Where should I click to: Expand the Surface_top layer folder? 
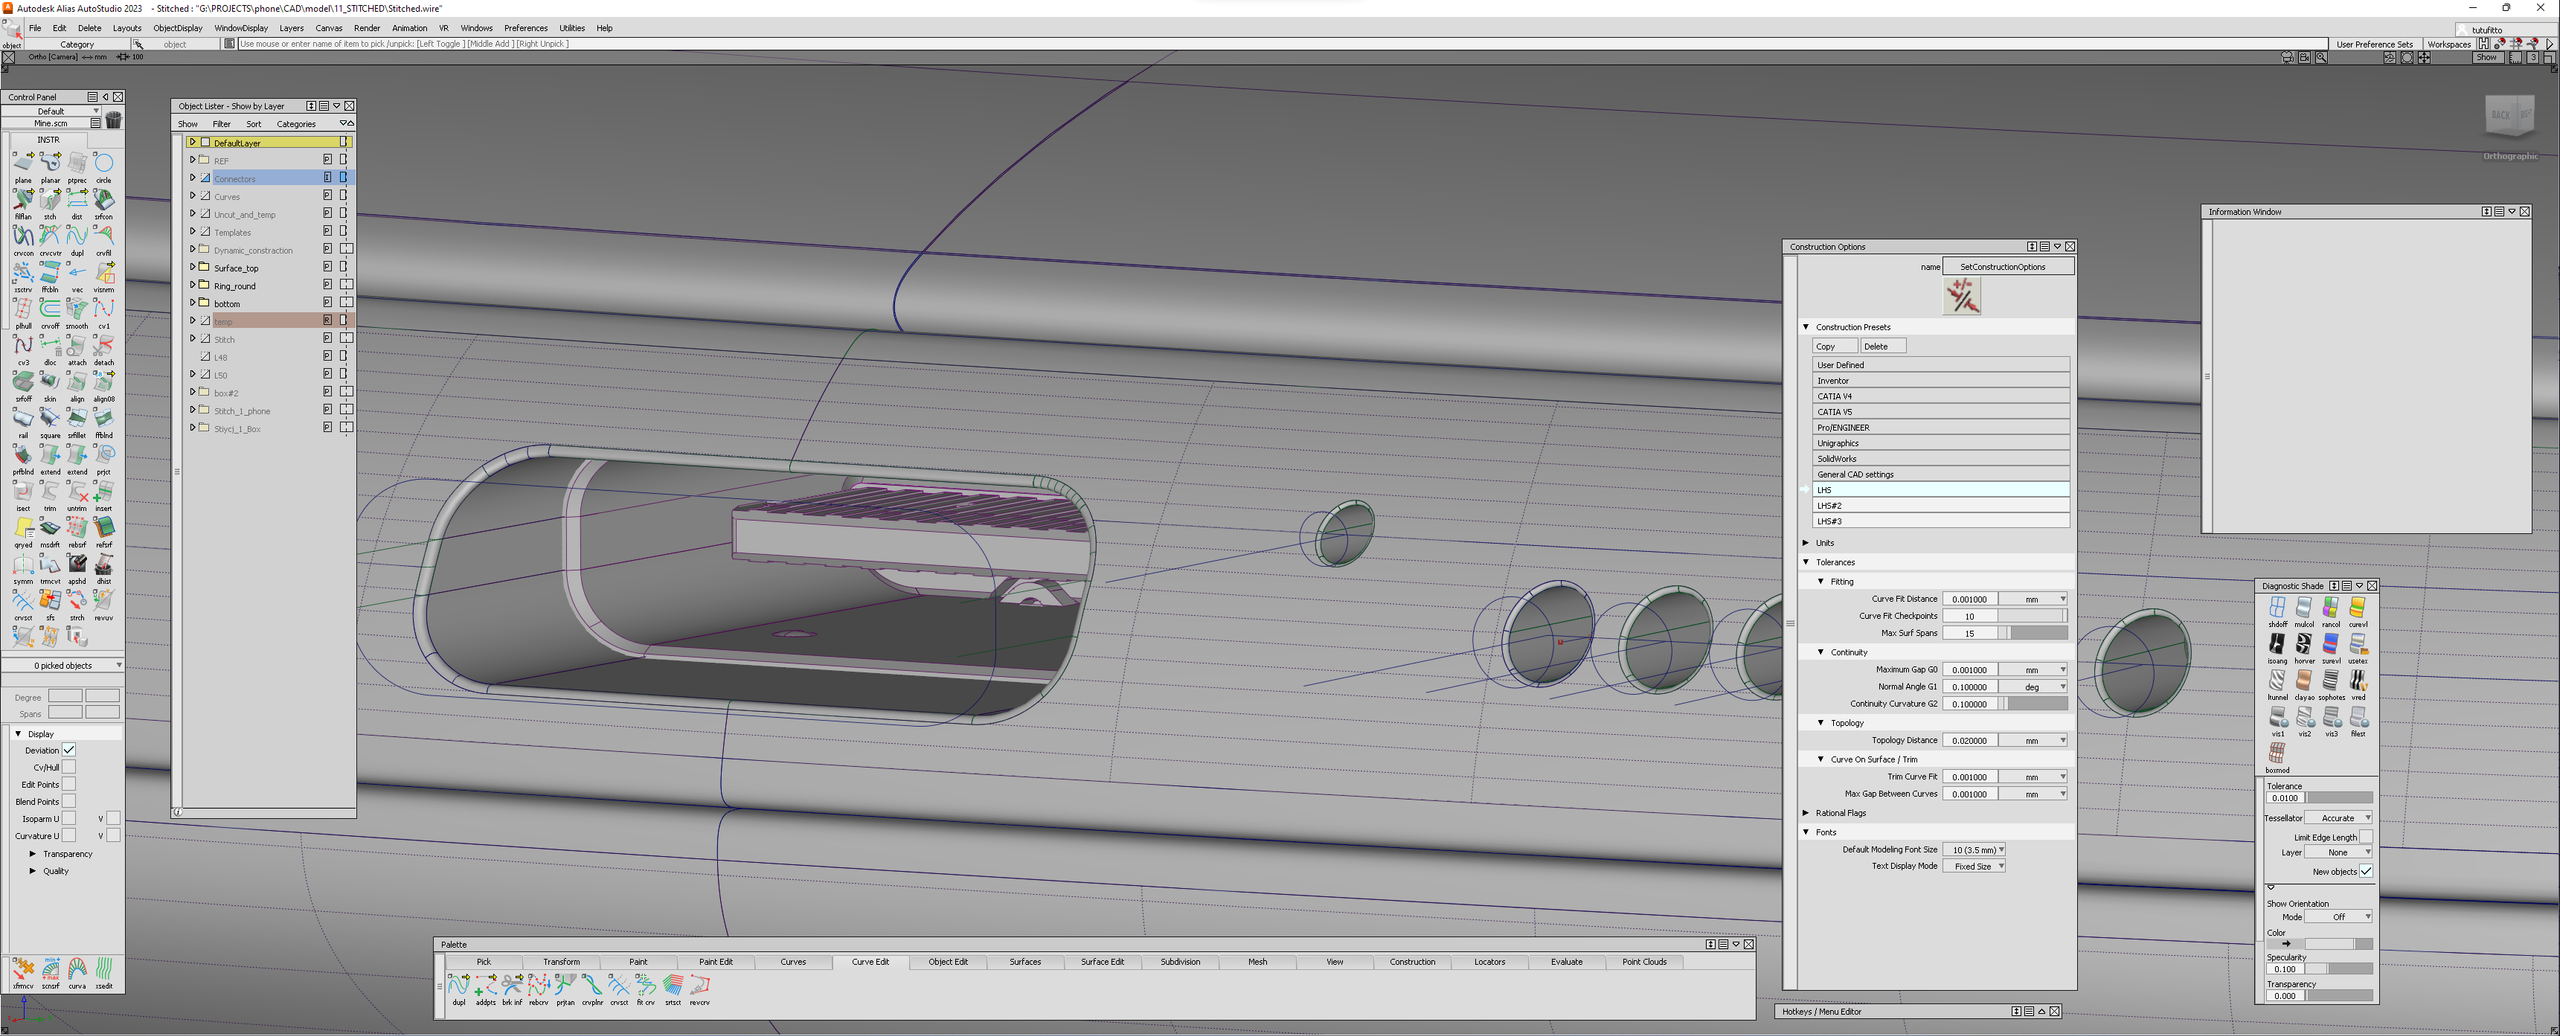[x=193, y=267]
